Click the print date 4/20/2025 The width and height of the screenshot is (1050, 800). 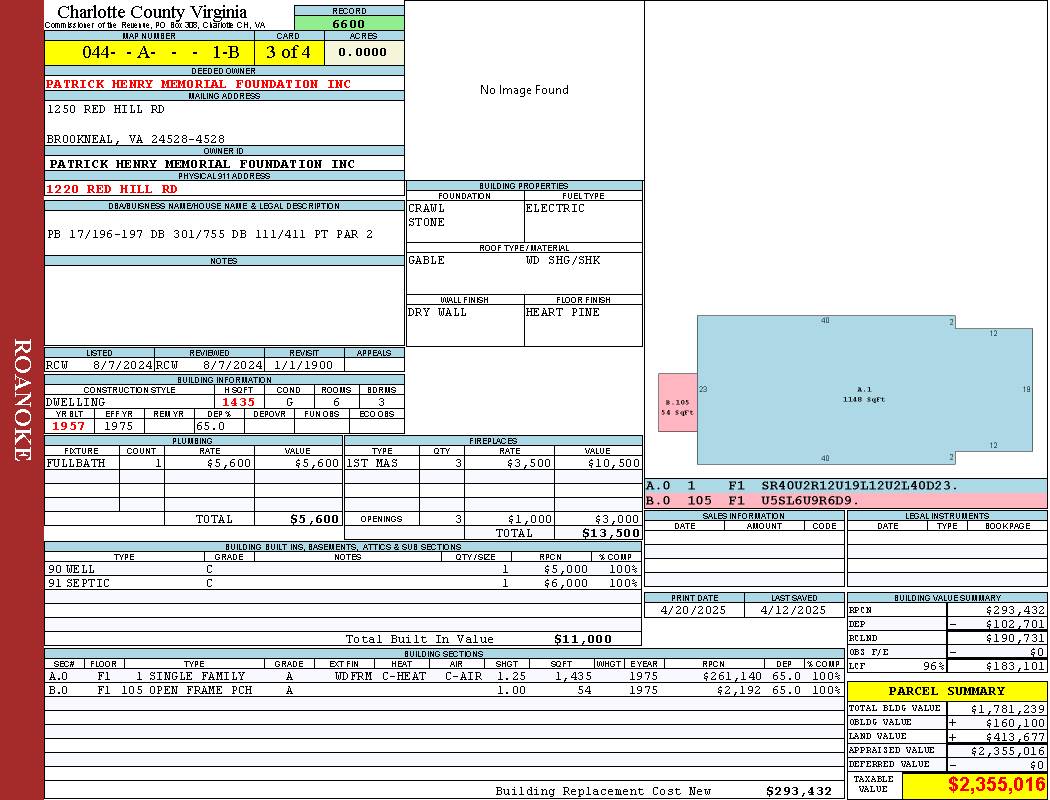click(694, 609)
